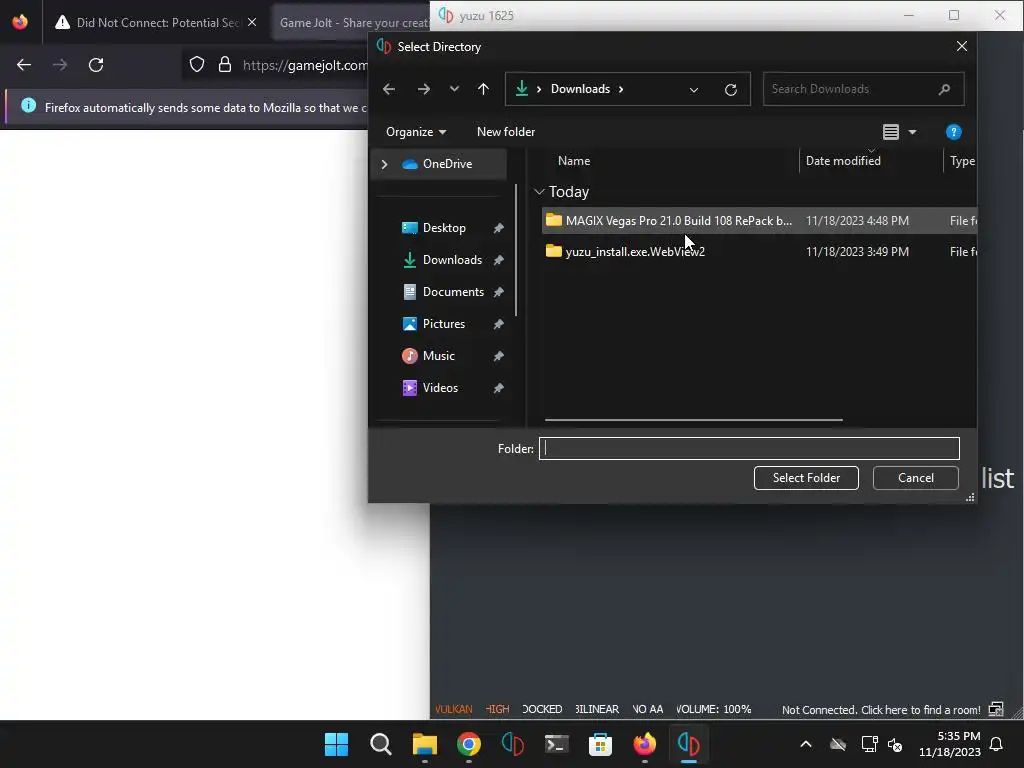Image resolution: width=1024 pixels, height=768 pixels.
Task: Open recent locations dropdown chevron
Action: (x=454, y=89)
